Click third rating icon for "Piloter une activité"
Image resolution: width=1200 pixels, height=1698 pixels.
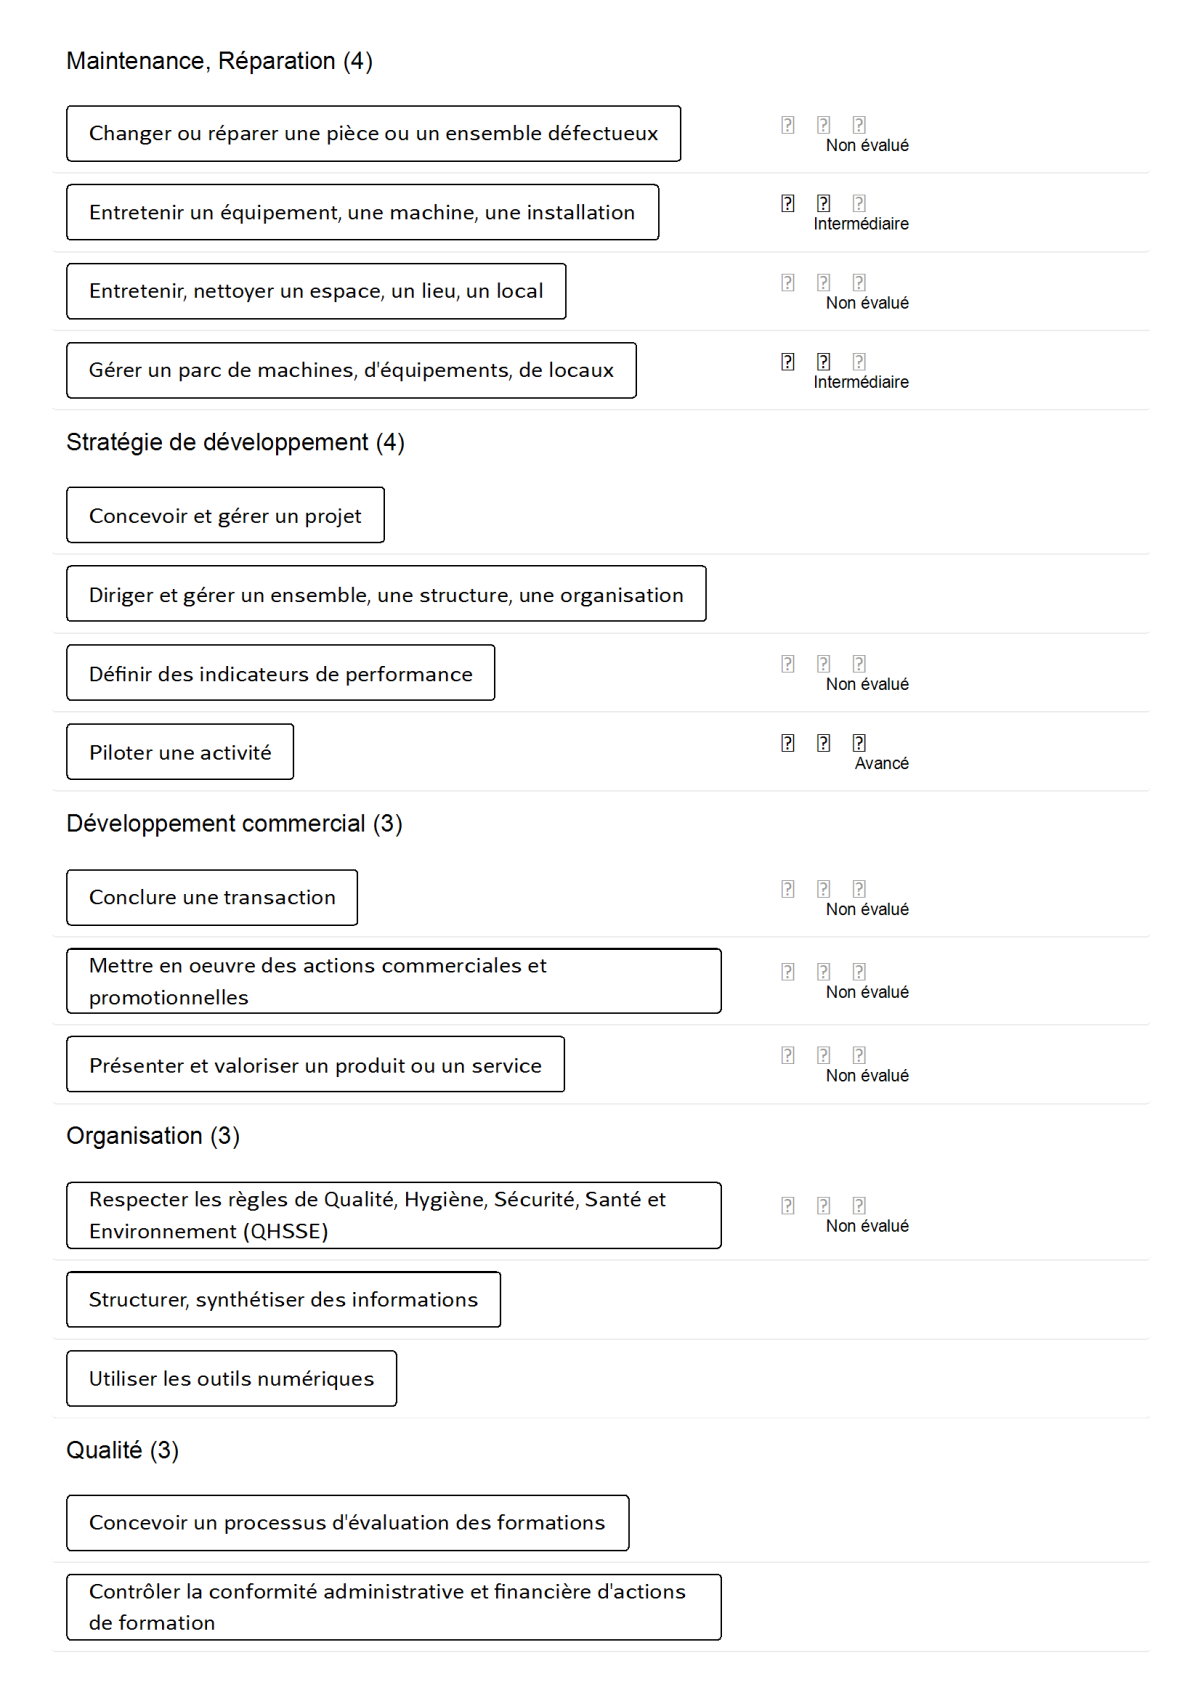coord(859,743)
